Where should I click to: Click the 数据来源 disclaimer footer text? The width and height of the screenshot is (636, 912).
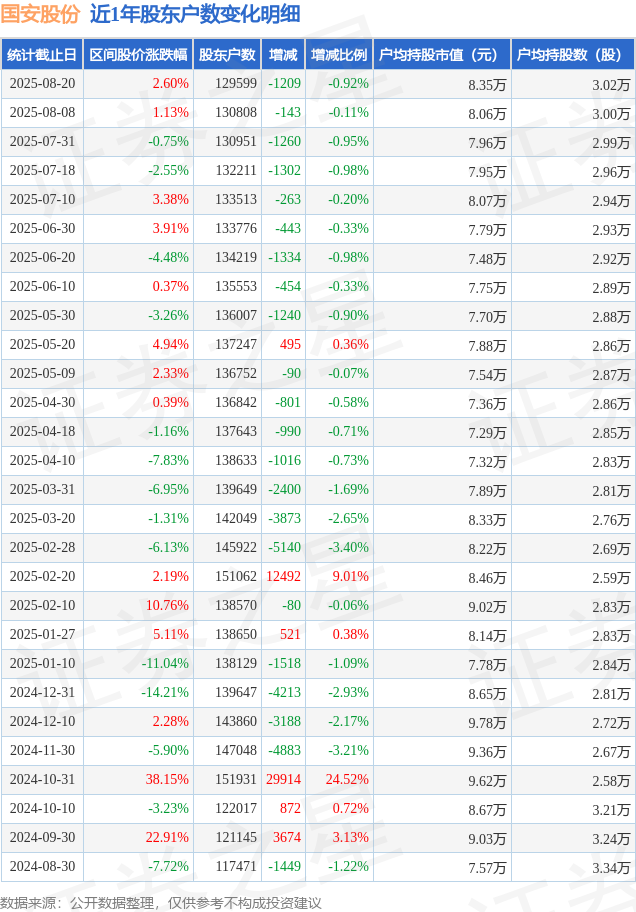coord(161,902)
